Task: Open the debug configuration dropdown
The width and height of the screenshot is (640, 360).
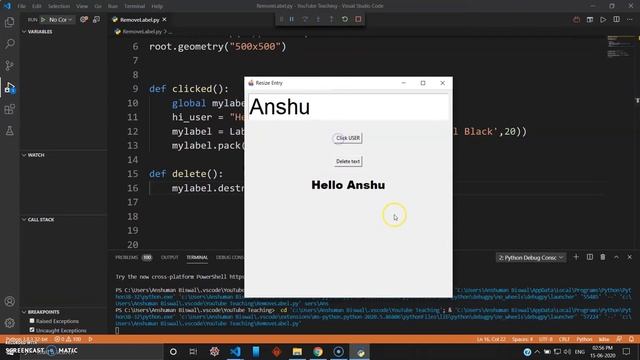Action: coord(60,20)
